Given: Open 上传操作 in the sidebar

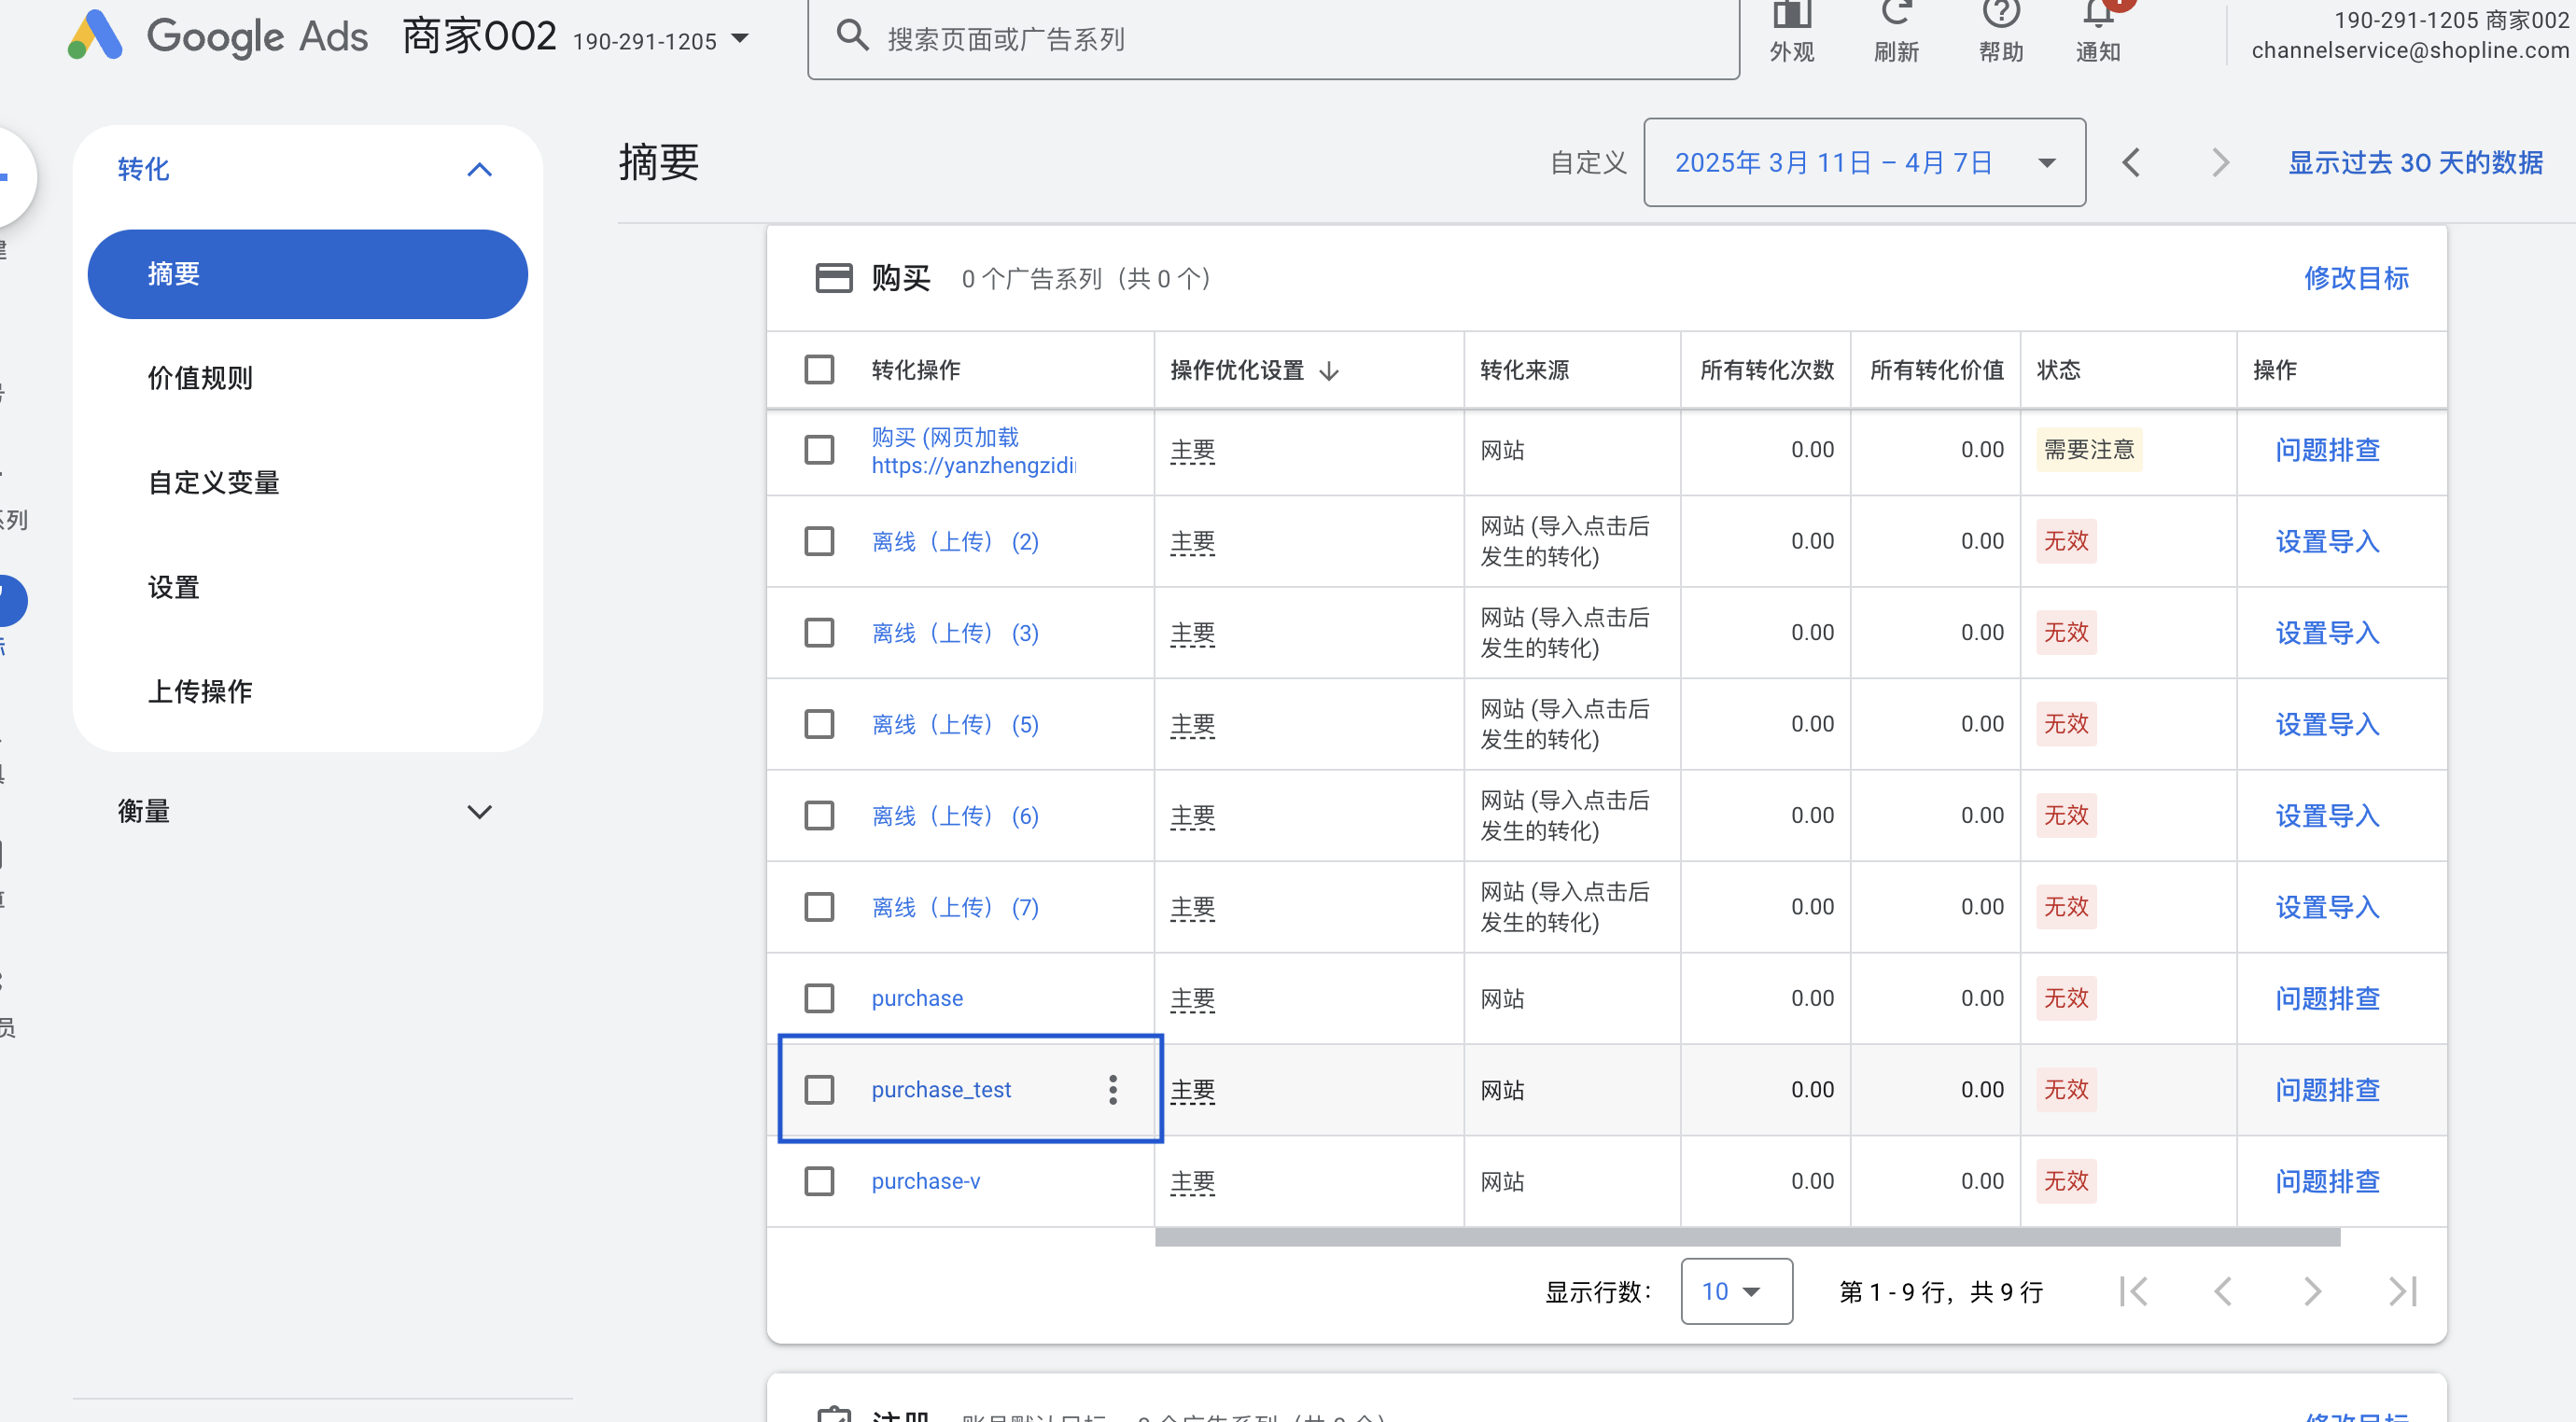Looking at the screenshot, I should tap(200, 691).
